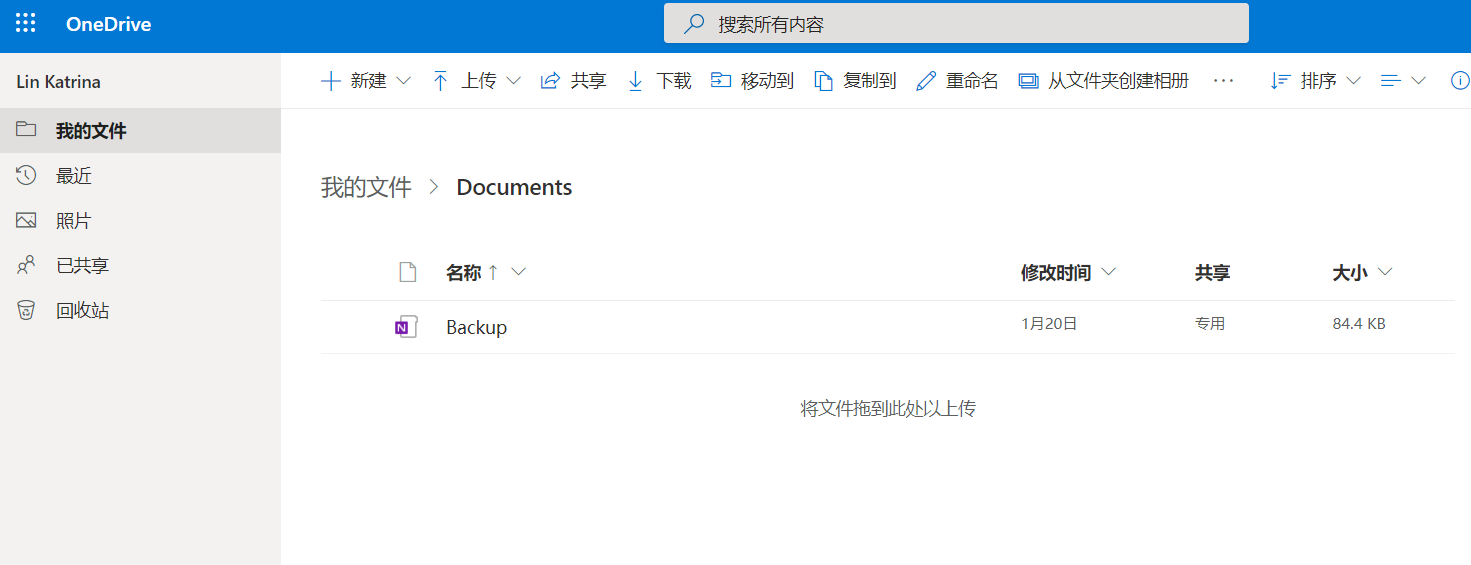Click the plus icon for New
Viewport: 1471px width, 565px height.
click(x=331, y=81)
